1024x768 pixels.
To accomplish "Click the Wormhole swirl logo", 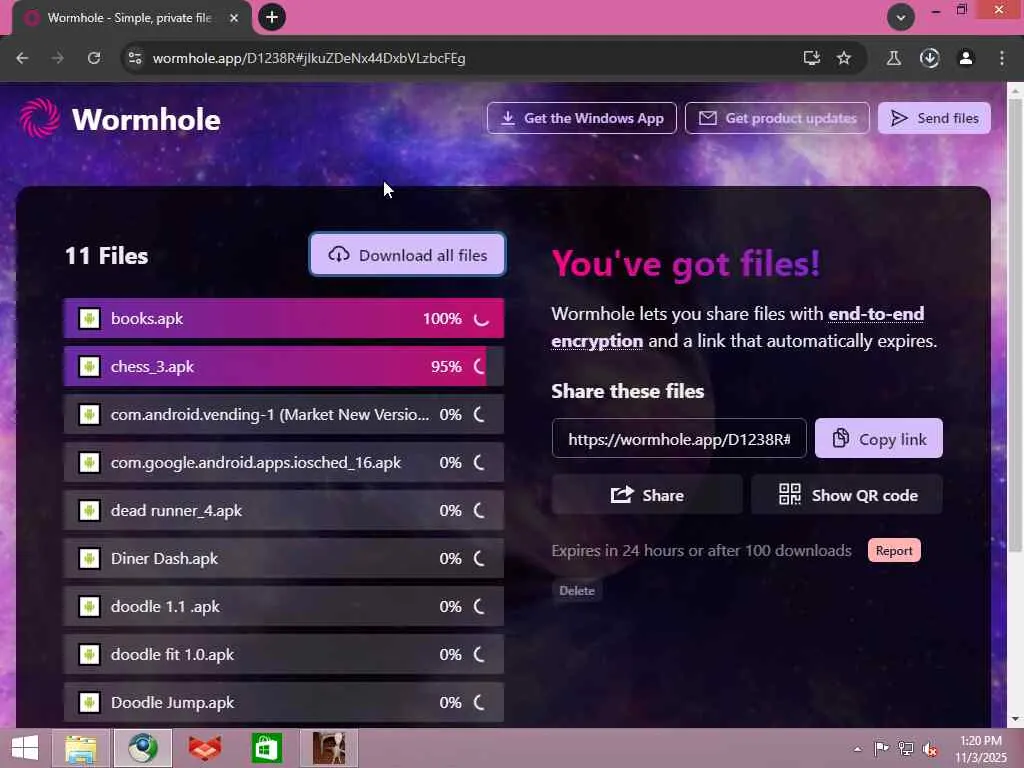I will coord(39,118).
